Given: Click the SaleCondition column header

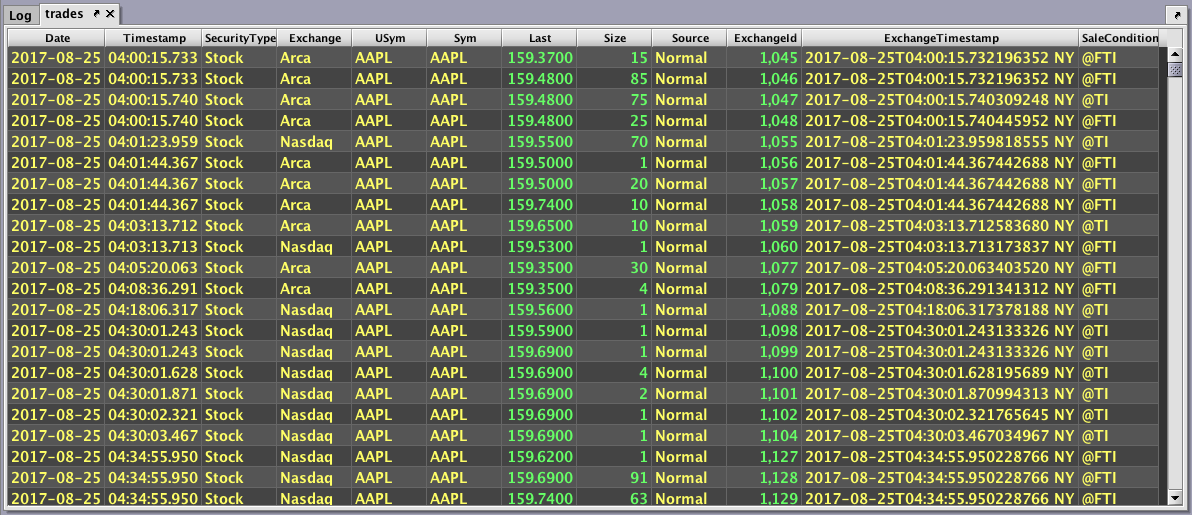Looking at the screenshot, I should tap(1119, 38).
